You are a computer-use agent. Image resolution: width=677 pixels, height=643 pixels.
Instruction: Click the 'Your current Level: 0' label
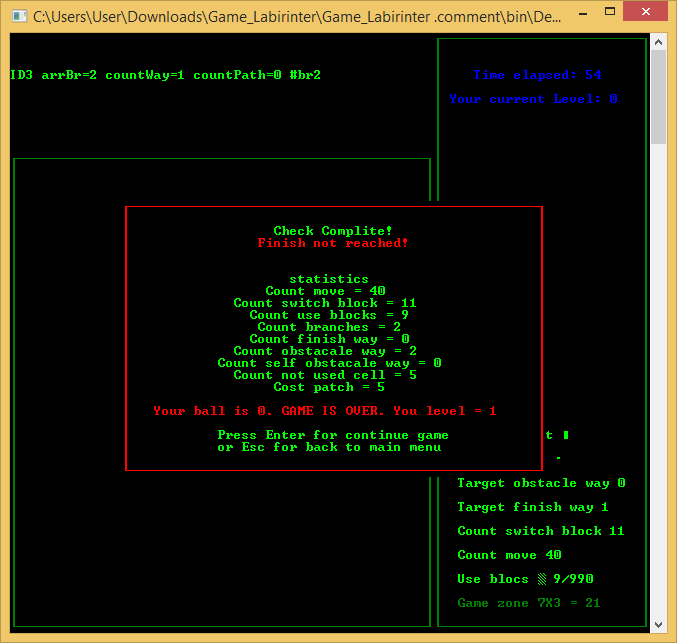pyautogui.click(x=533, y=99)
